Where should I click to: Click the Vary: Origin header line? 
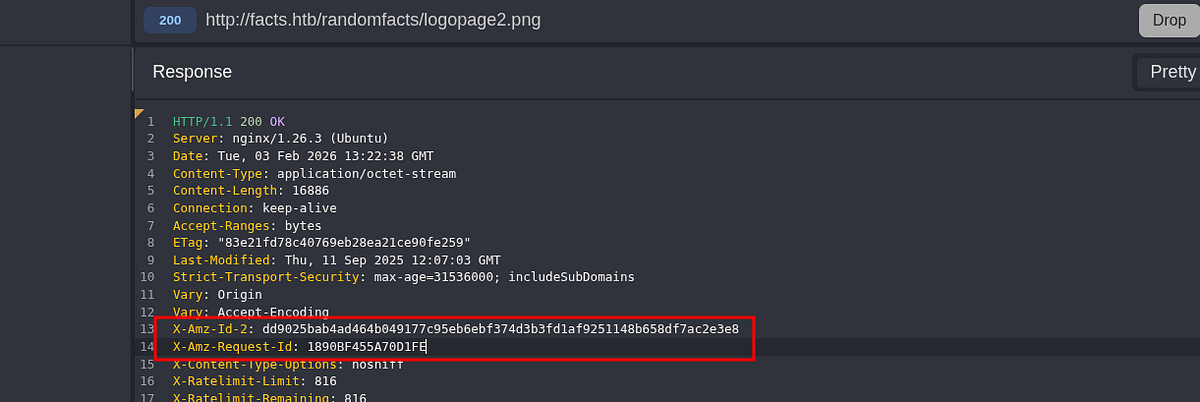coord(217,295)
